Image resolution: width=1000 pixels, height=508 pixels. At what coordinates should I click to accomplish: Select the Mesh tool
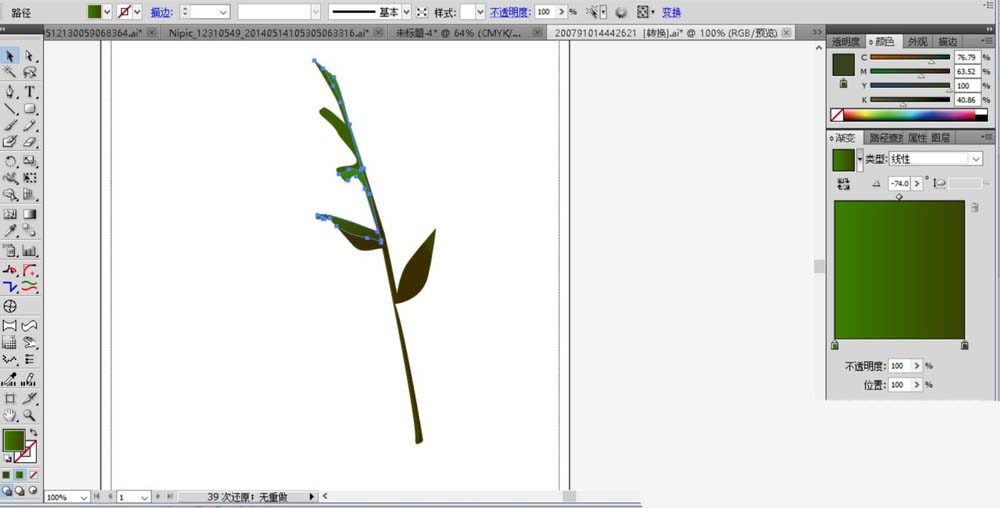pyautogui.click(x=10, y=214)
